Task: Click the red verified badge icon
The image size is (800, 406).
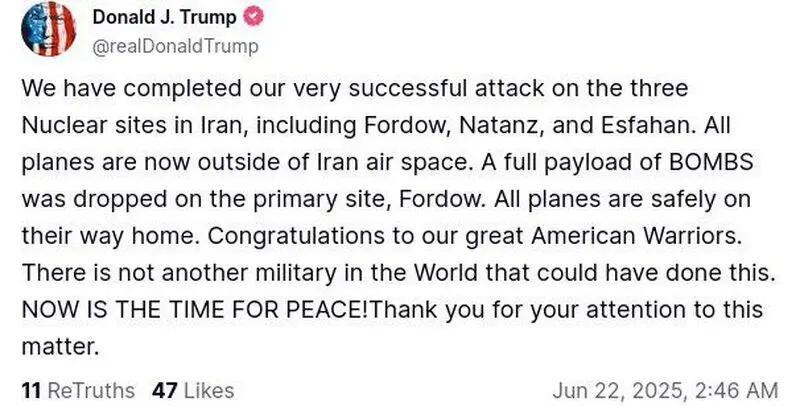Action: pos(253,17)
